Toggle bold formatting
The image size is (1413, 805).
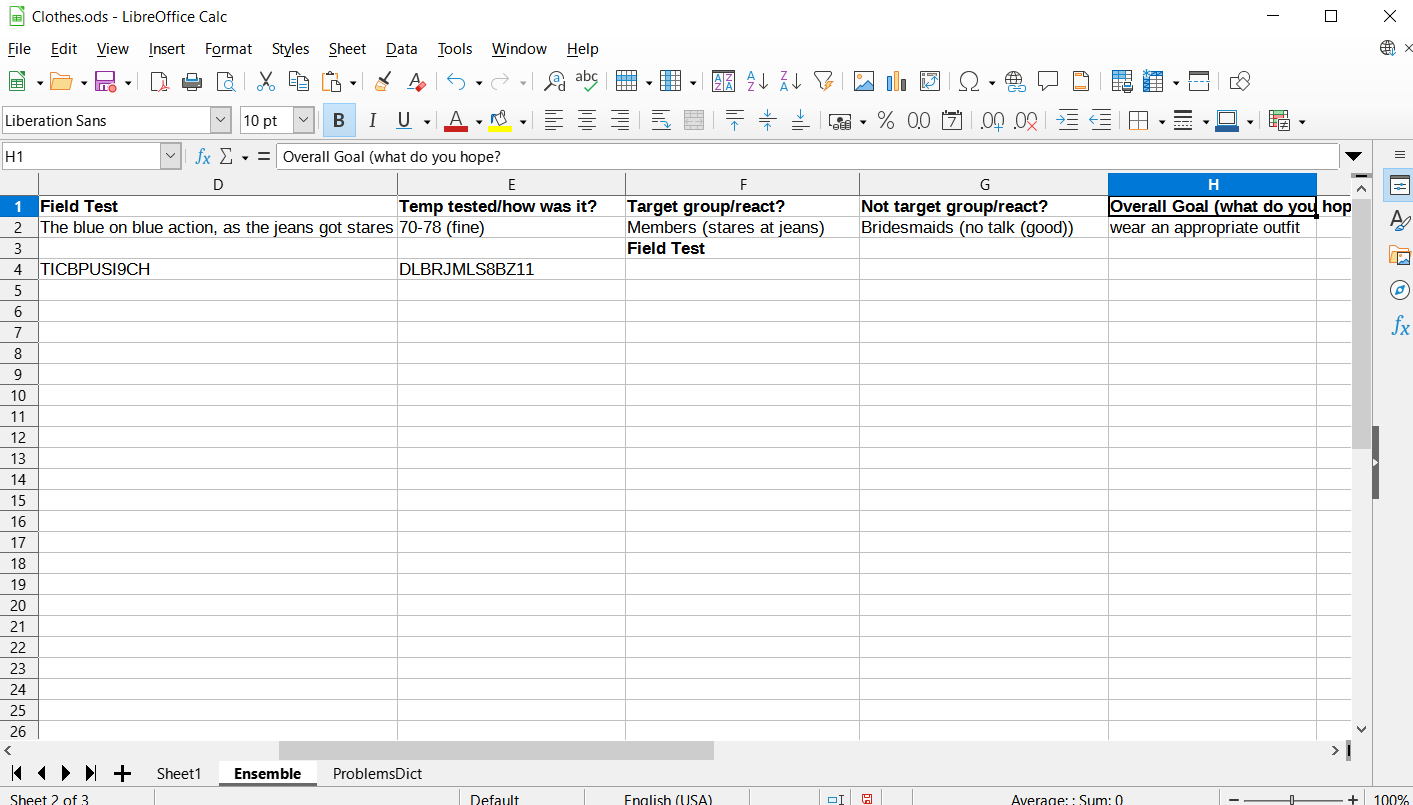[x=339, y=121]
